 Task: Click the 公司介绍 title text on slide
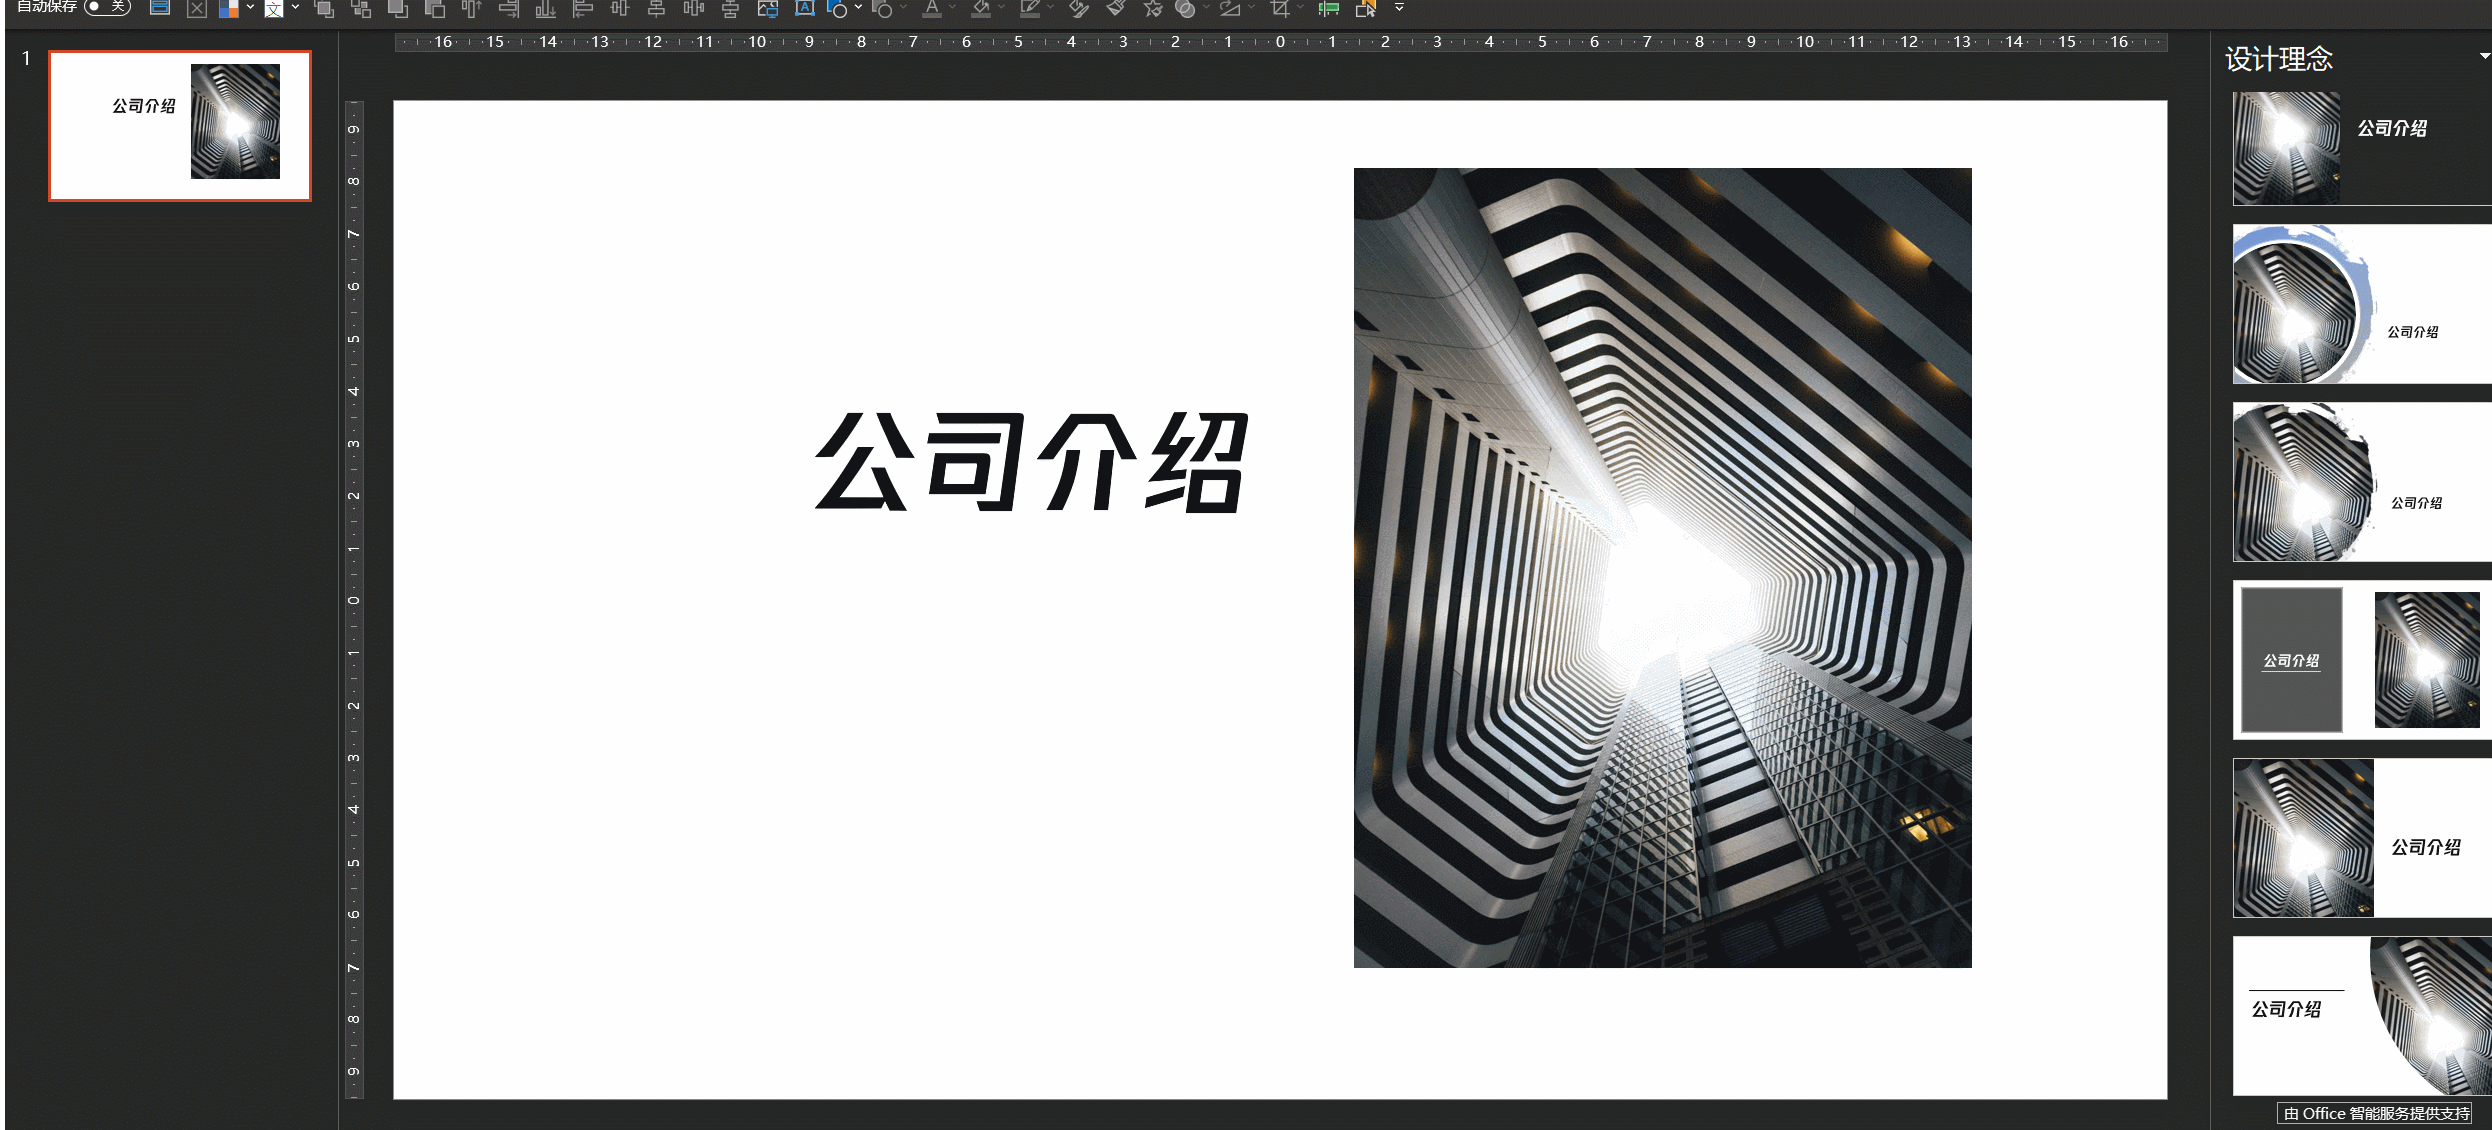1031,462
